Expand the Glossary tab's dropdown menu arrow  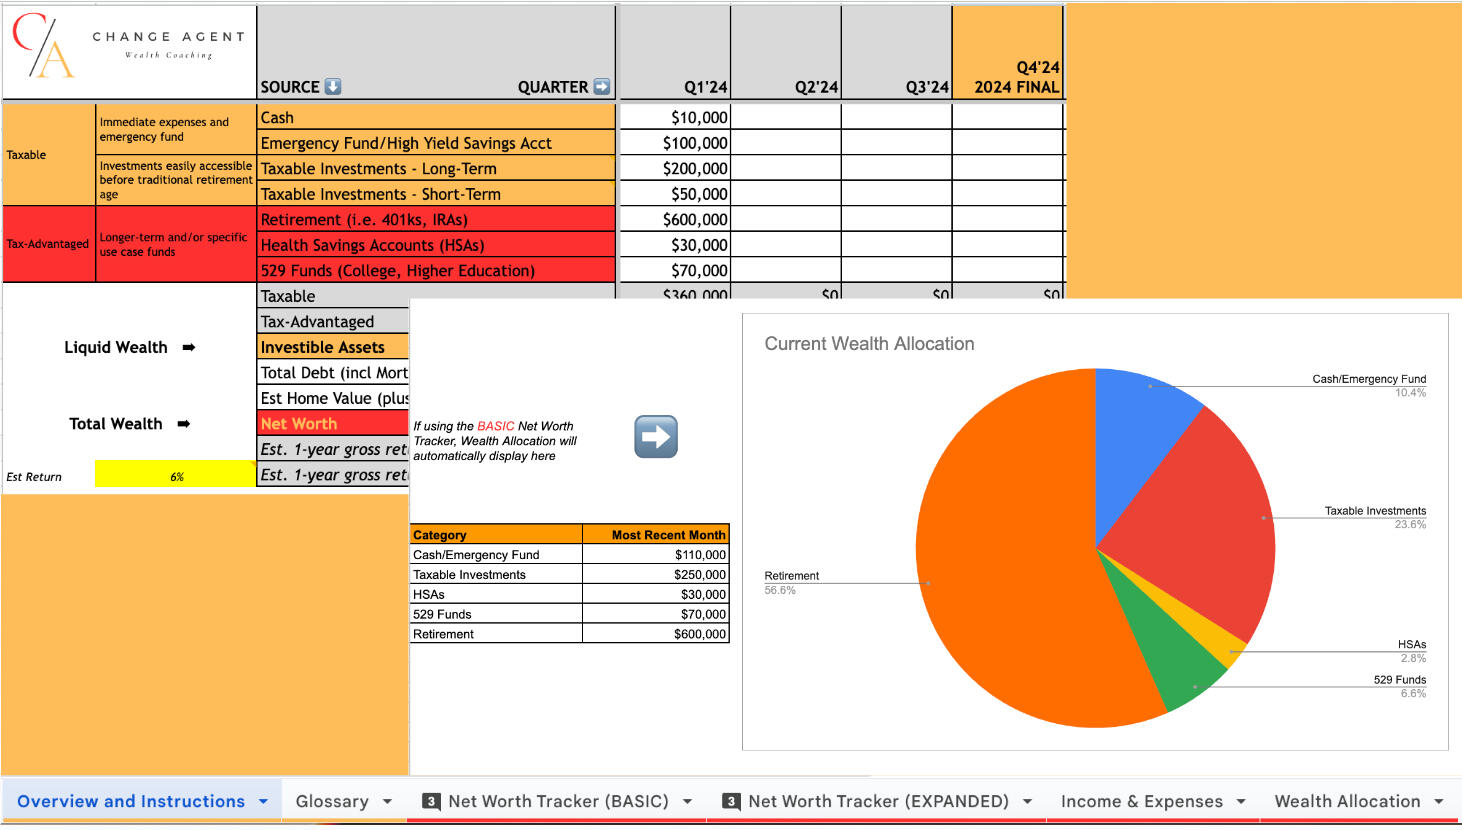[387, 801]
